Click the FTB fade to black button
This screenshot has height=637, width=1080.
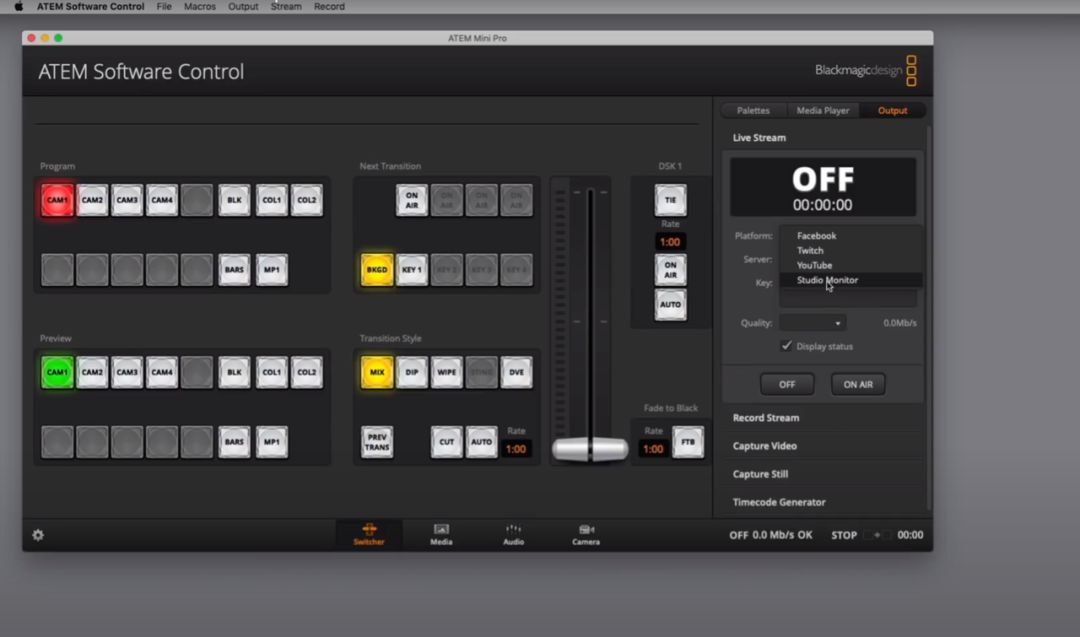tap(688, 442)
